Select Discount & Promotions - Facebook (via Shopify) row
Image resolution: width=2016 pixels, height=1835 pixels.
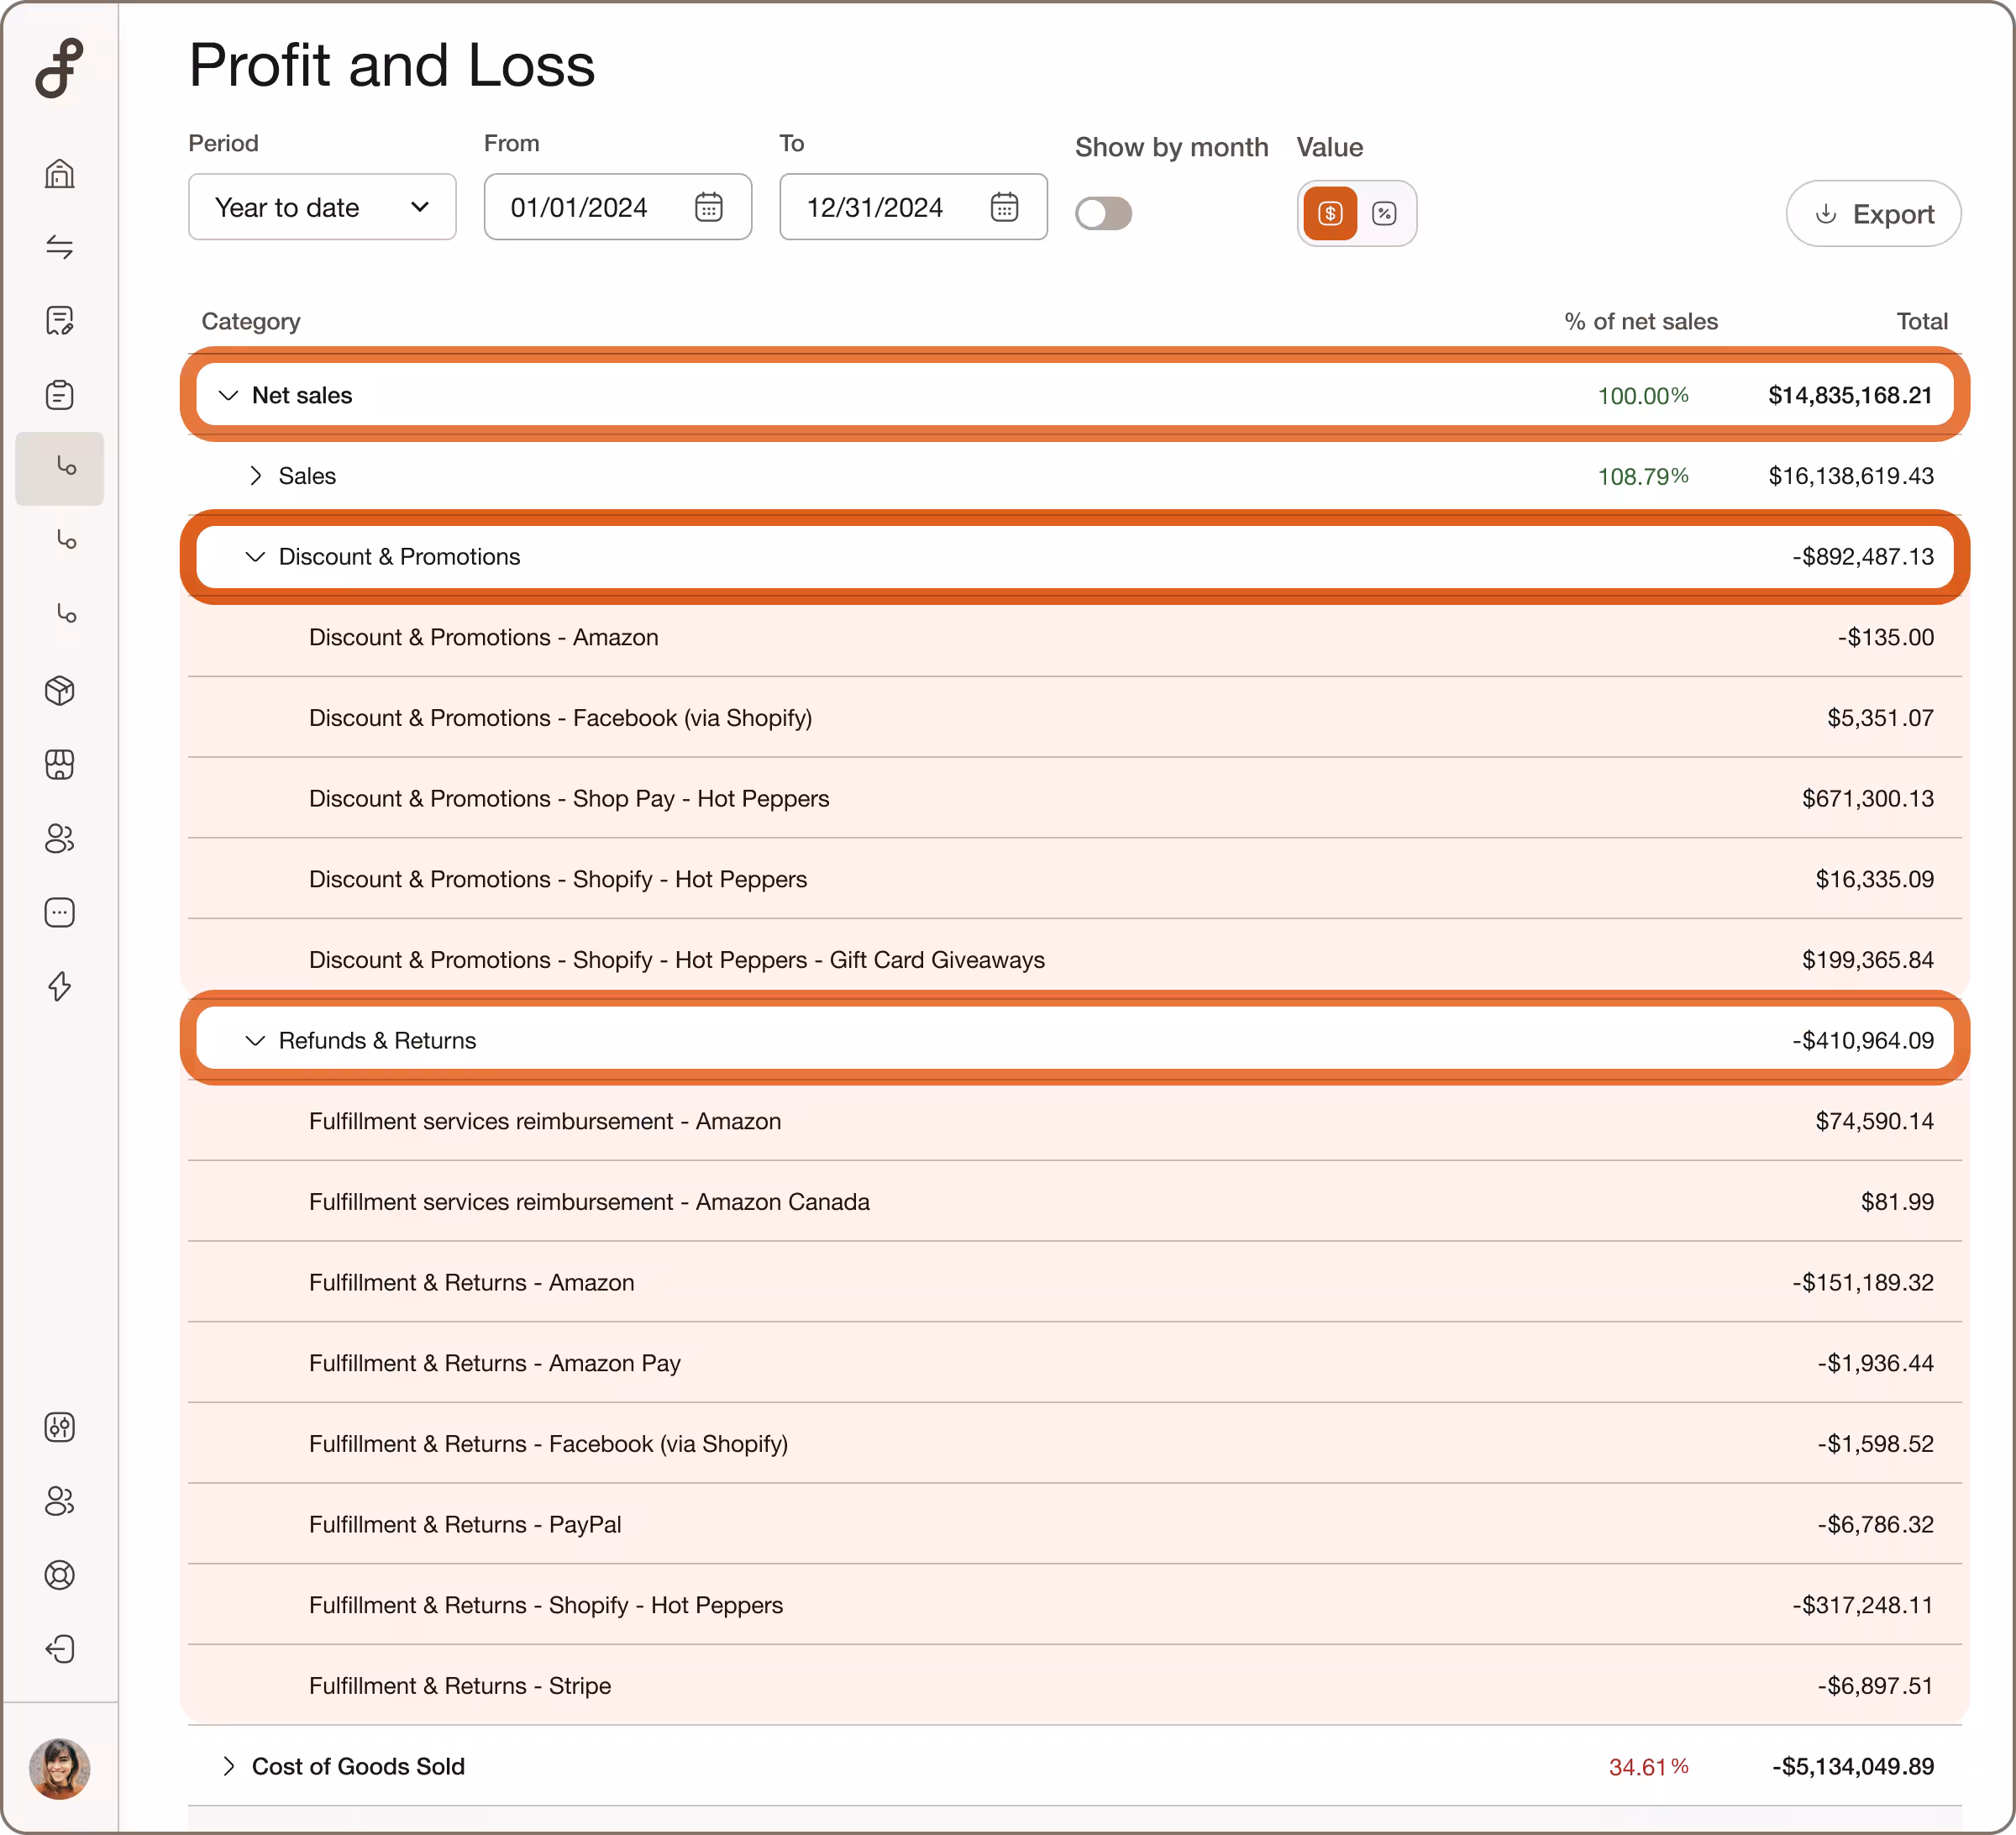[x=1075, y=718]
